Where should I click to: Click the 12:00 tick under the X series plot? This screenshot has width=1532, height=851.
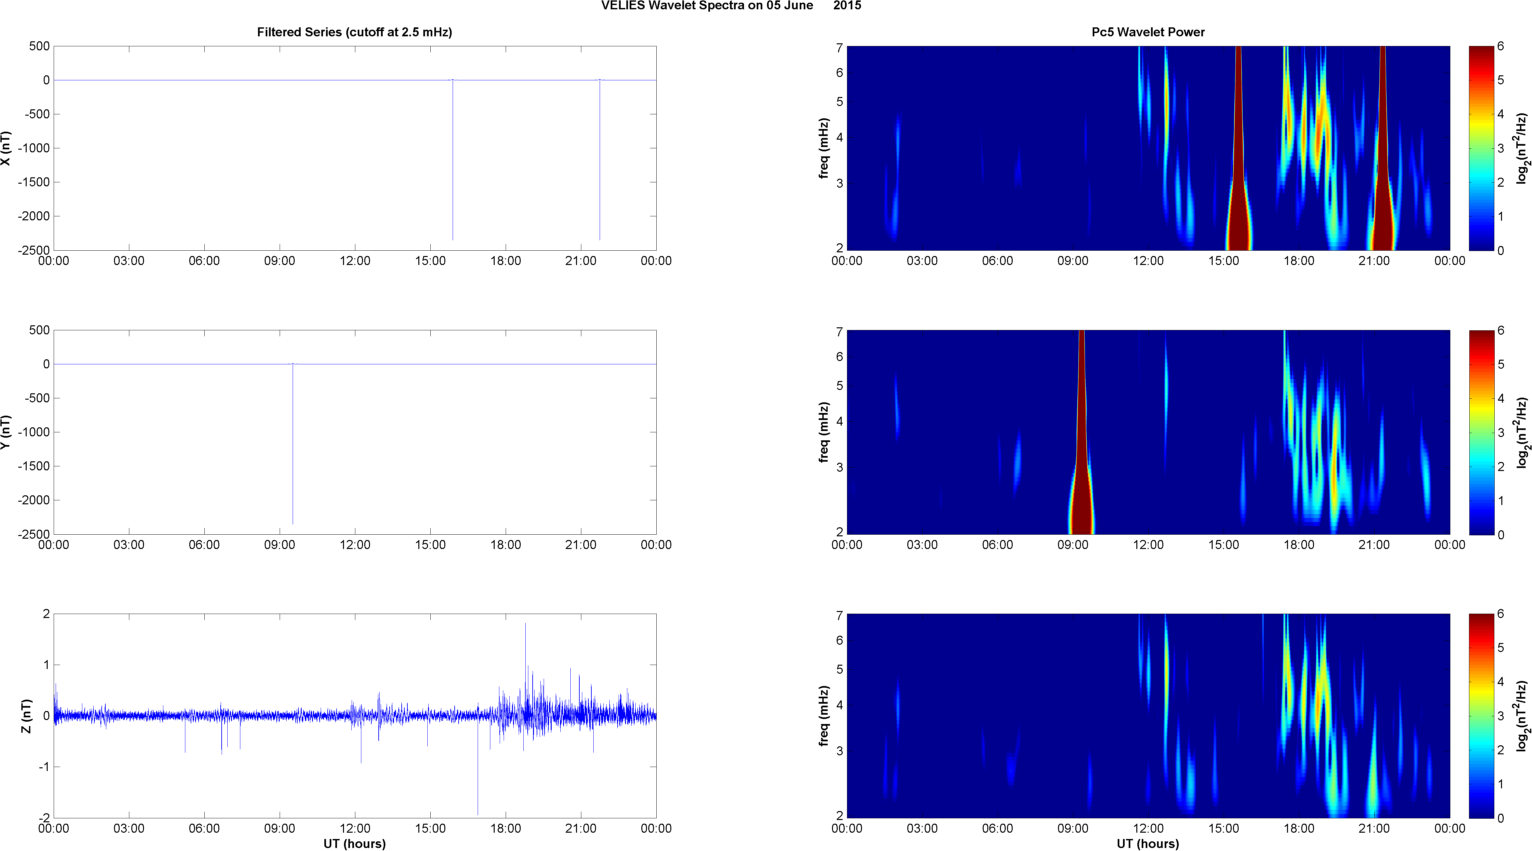[x=355, y=261]
